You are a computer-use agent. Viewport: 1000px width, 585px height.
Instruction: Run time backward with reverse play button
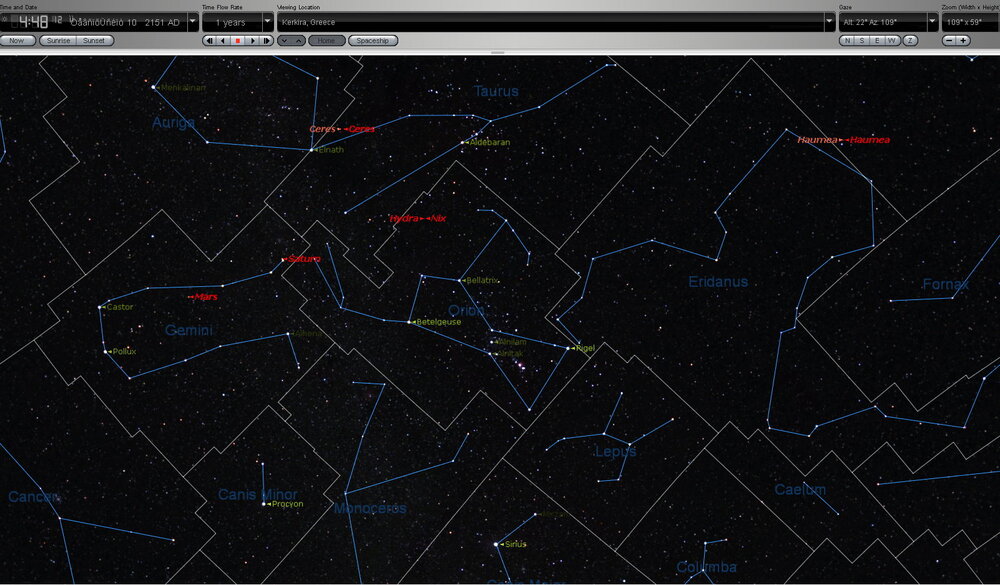tap(223, 41)
